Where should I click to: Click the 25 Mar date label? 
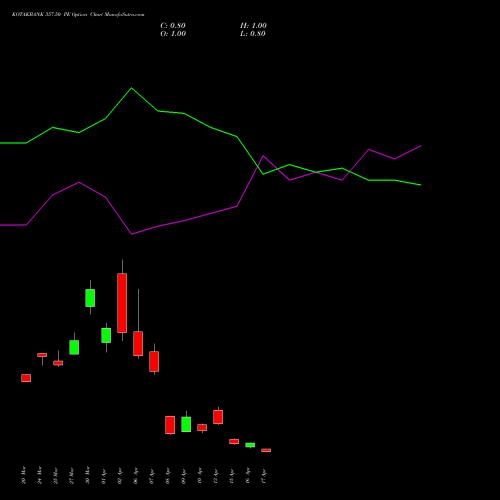55,475
